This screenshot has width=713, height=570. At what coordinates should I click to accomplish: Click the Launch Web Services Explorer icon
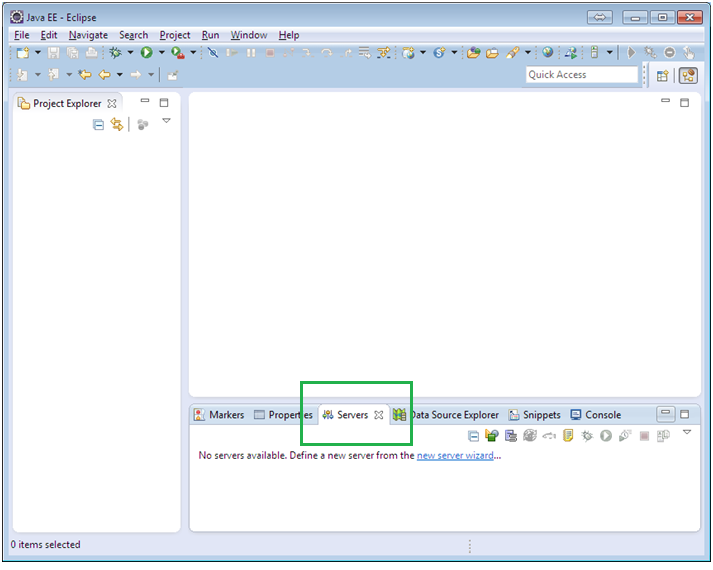[571, 53]
